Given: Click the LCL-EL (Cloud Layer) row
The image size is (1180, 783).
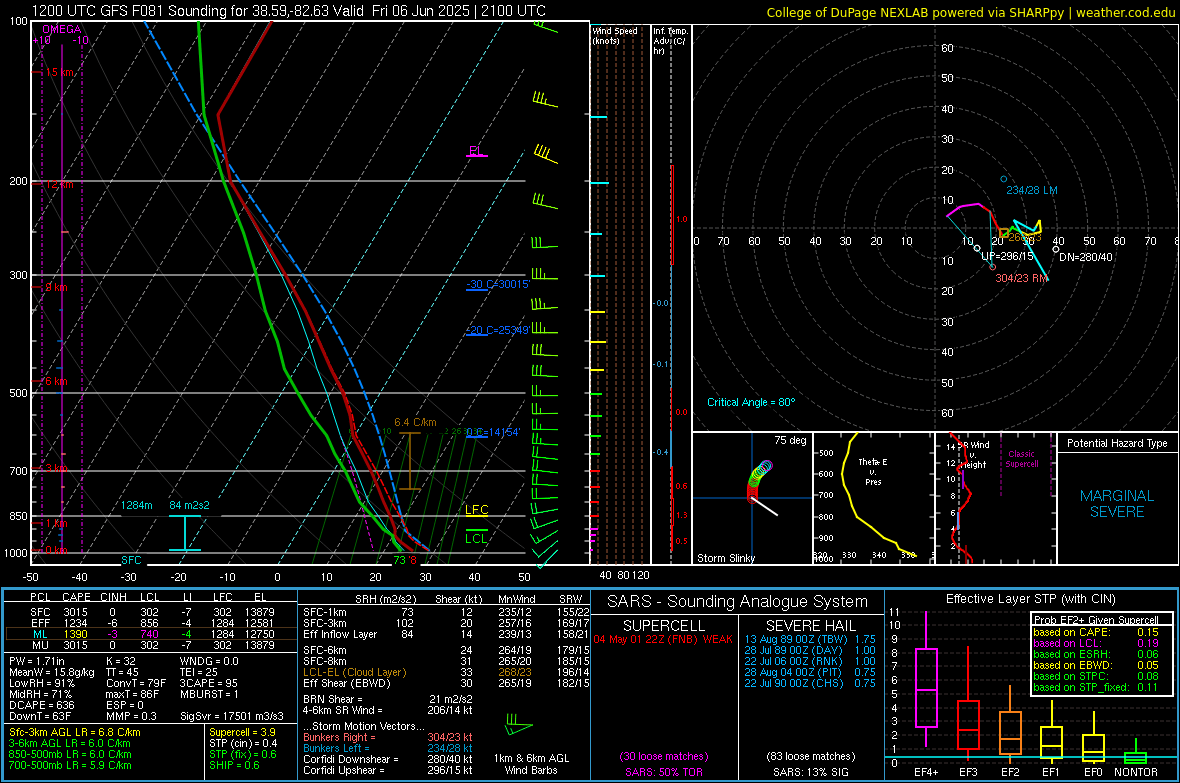Looking at the screenshot, I should coord(446,672).
